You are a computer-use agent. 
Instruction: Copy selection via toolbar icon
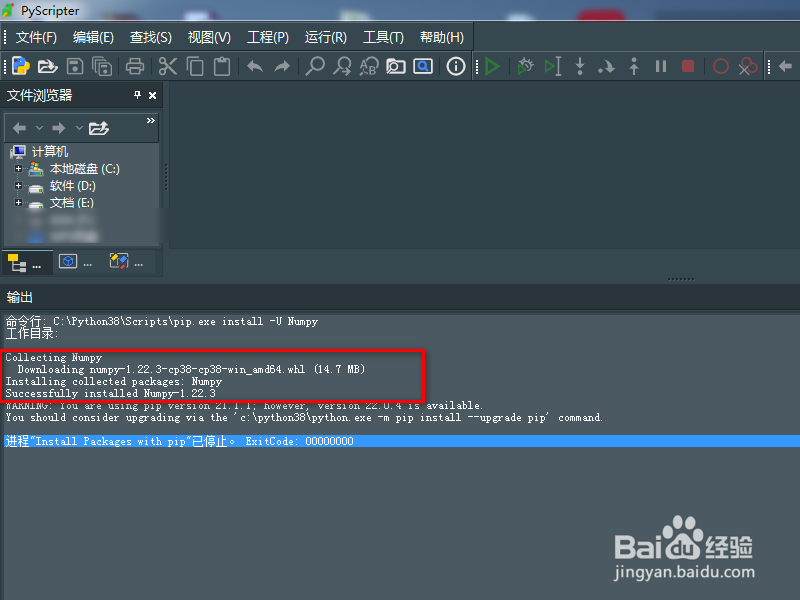point(195,66)
